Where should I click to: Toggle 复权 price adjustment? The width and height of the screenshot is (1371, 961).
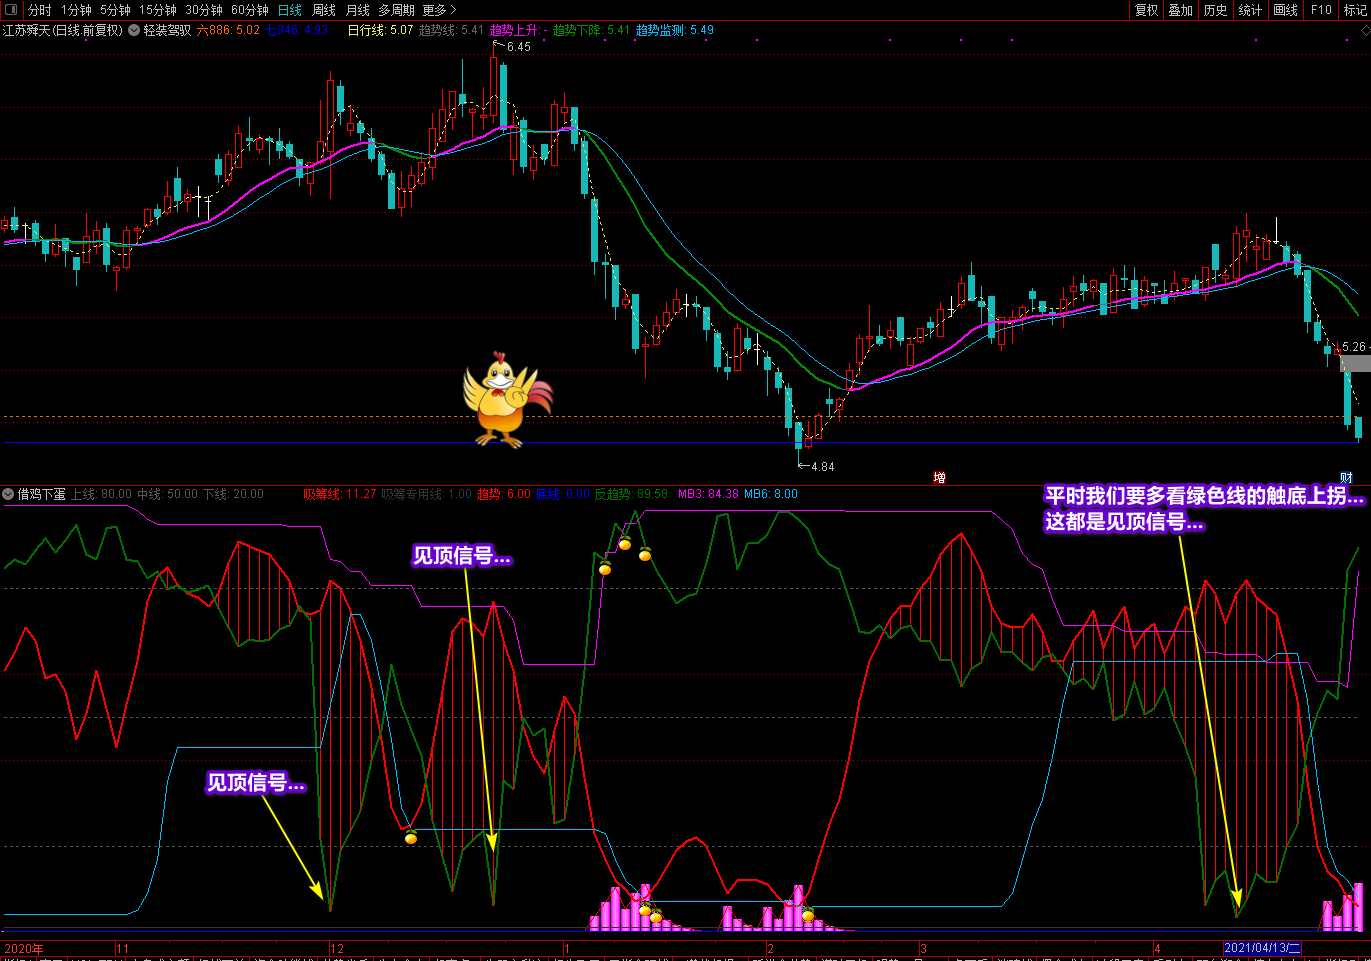tap(1146, 10)
